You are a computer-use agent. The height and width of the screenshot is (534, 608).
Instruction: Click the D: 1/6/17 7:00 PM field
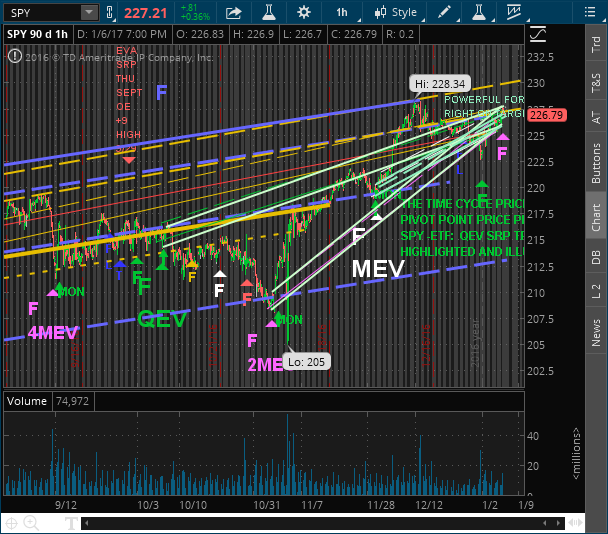tap(122, 34)
